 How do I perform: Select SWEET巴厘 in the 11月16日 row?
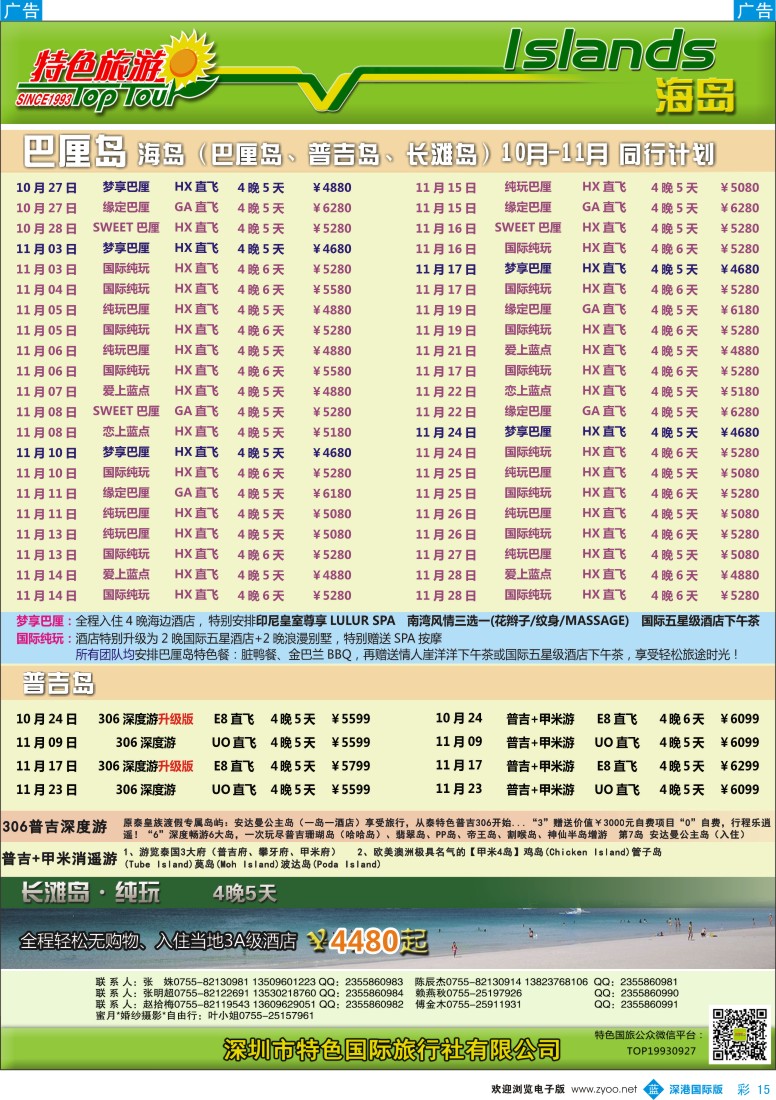tap(528, 228)
